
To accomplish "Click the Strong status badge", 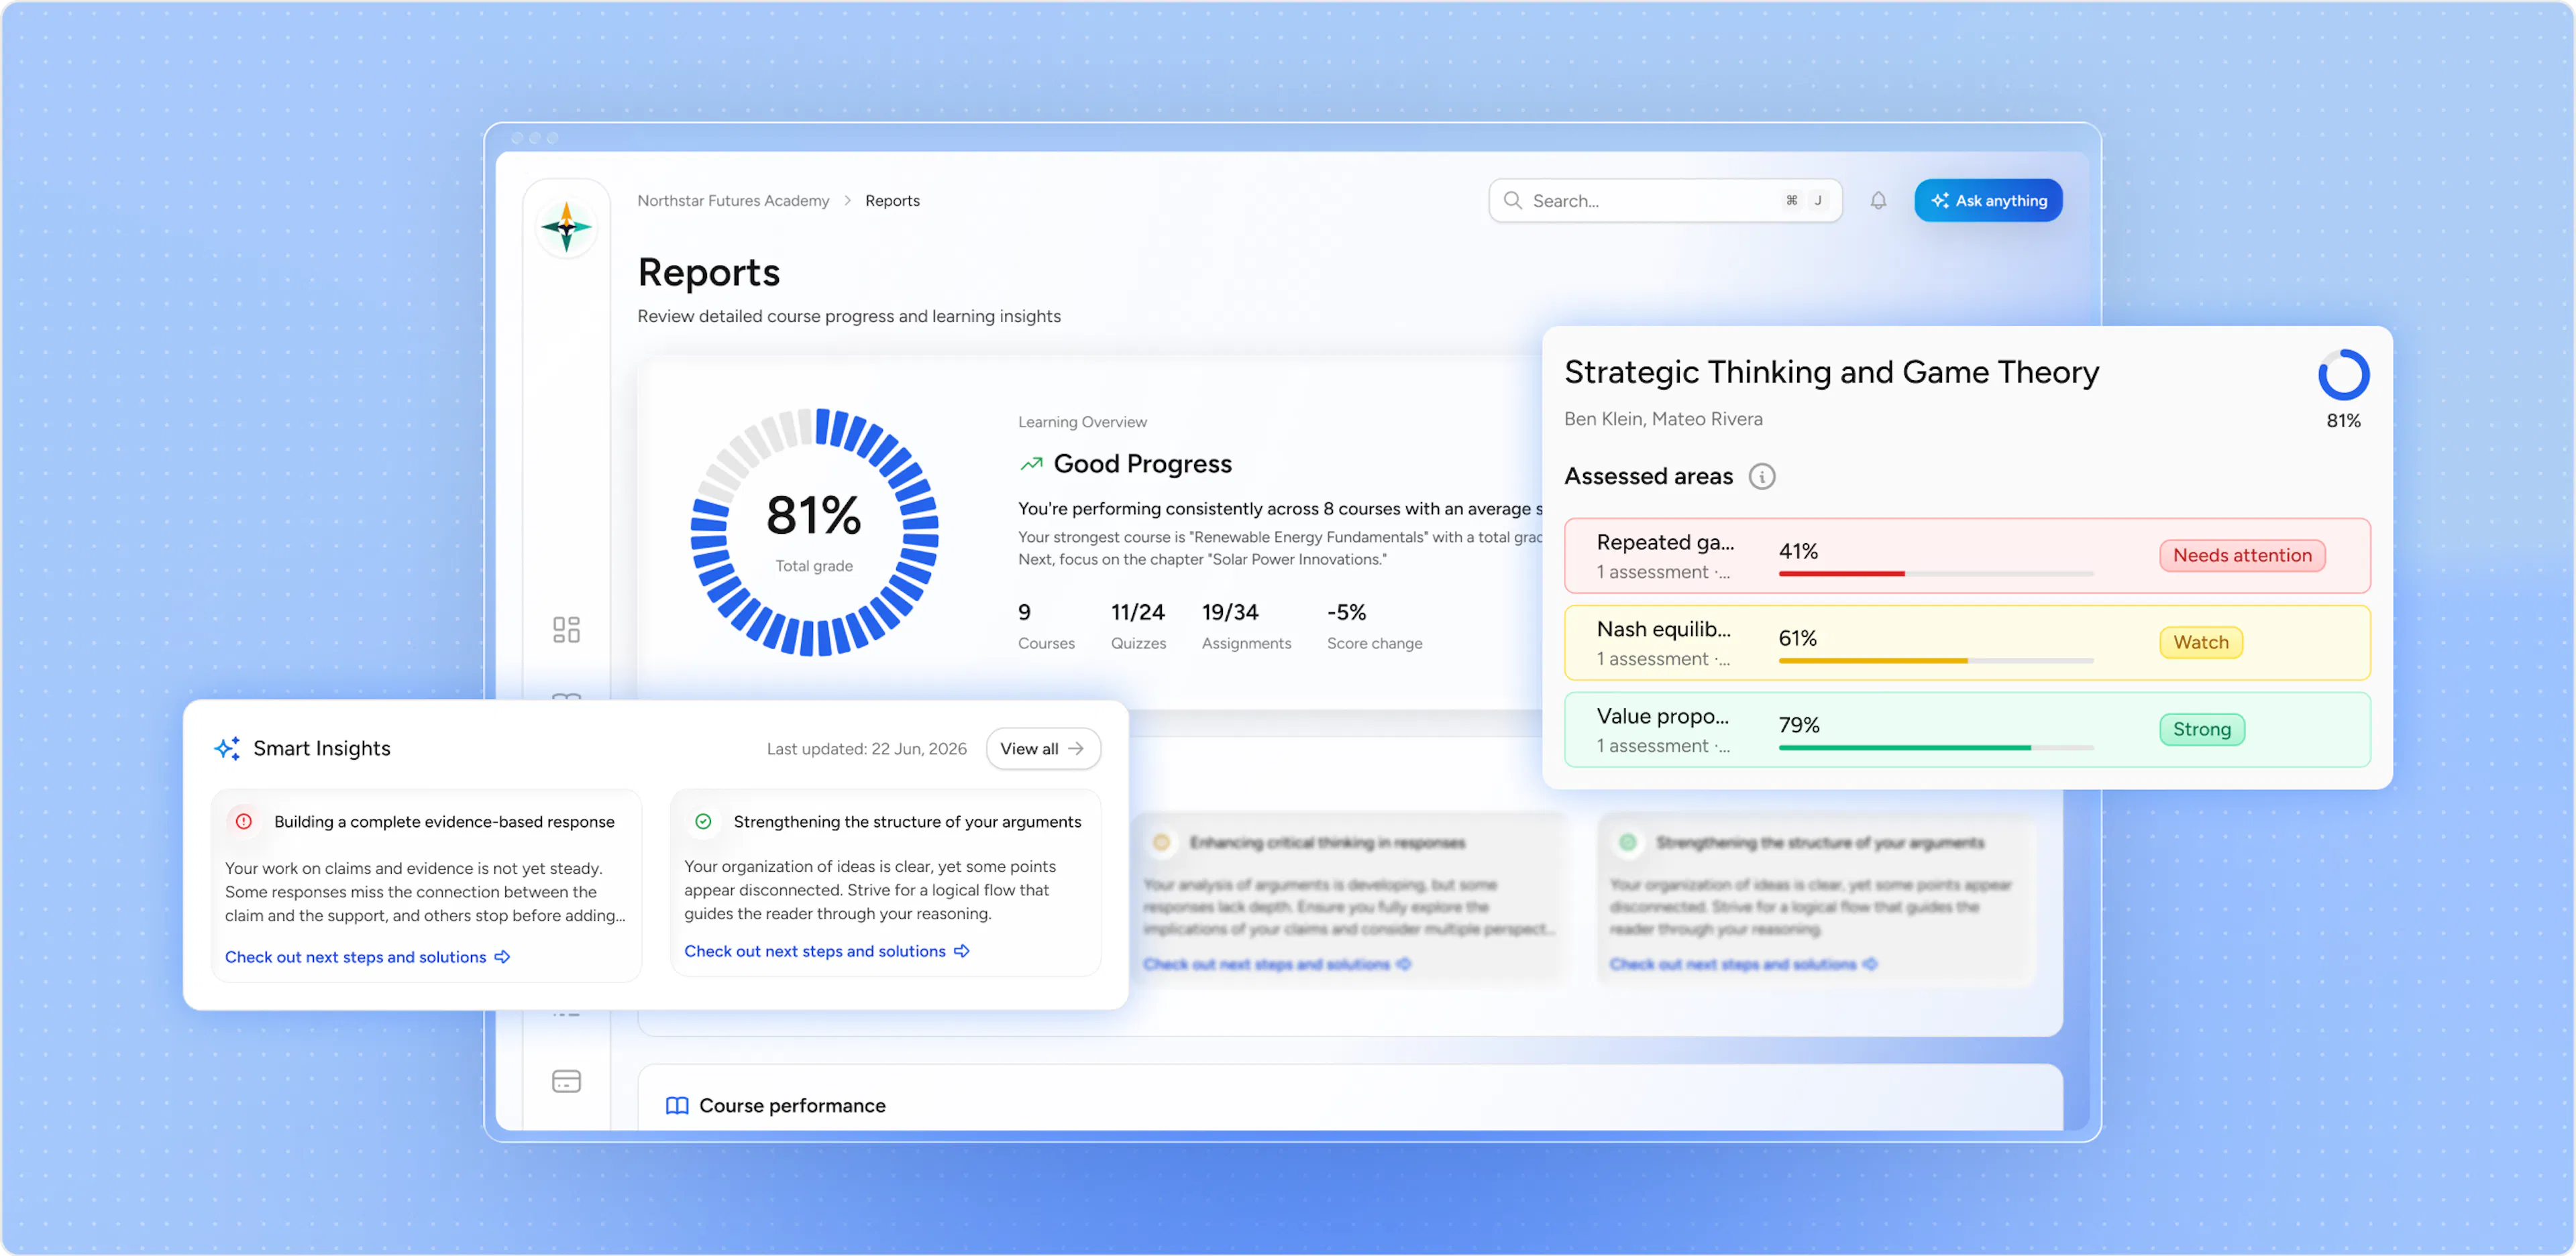I will 2201,729.
